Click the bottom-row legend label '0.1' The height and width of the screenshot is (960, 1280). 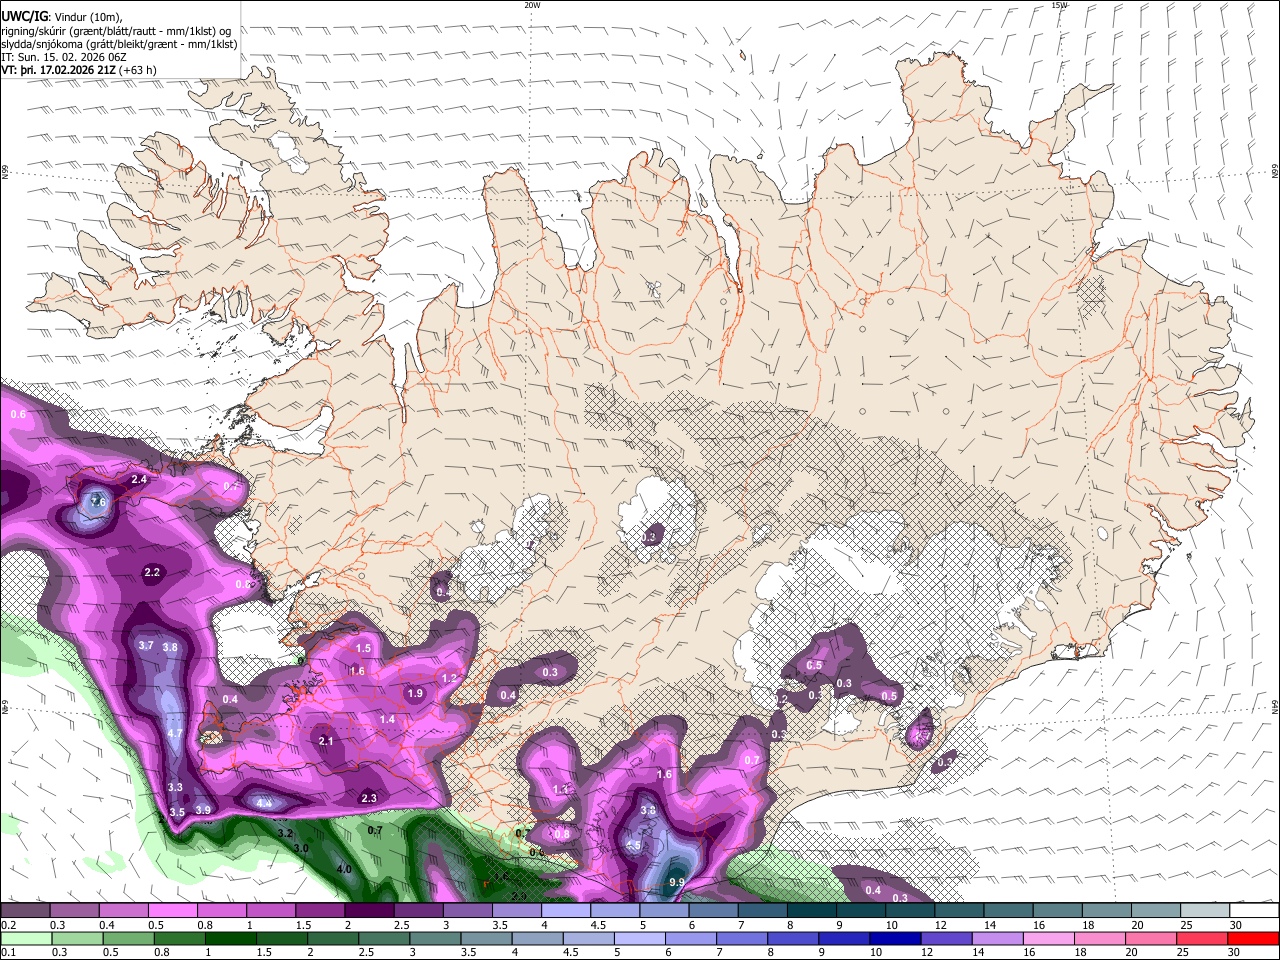7,953
